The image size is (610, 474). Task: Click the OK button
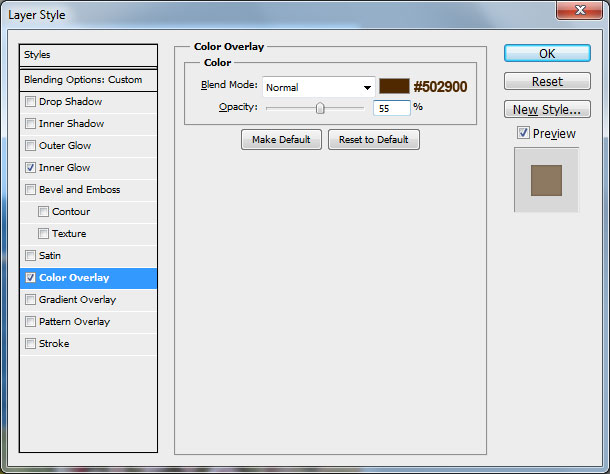547,53
